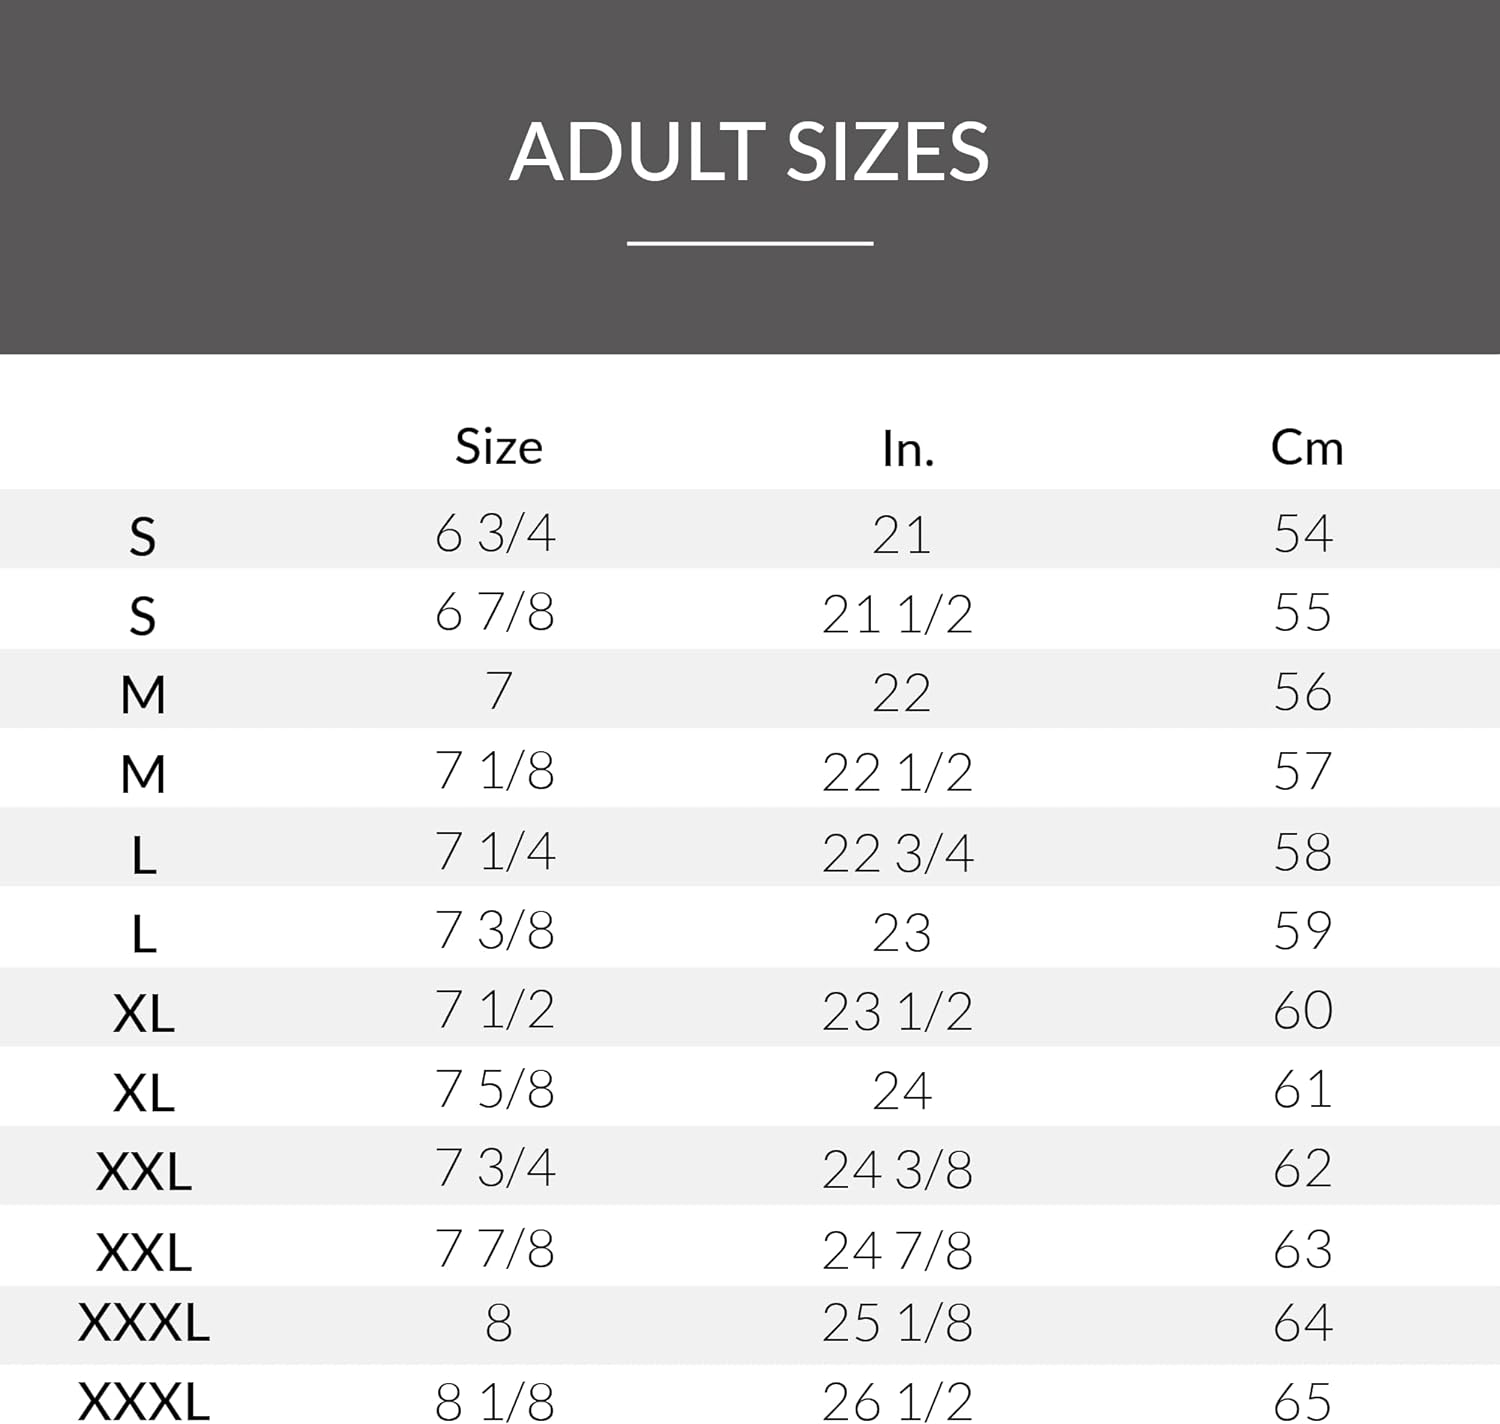Screen dimensions: 1500x1424
Task: Click the Cm column header
Action: (1306, 447)
